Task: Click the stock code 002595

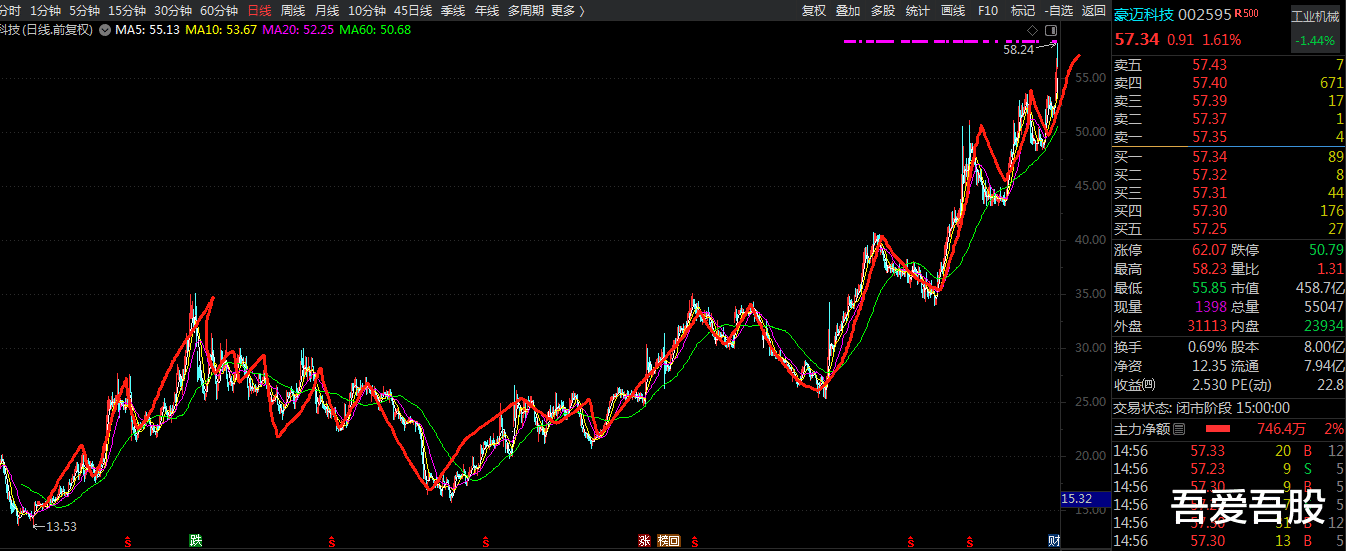Action: pos(1204,15)
